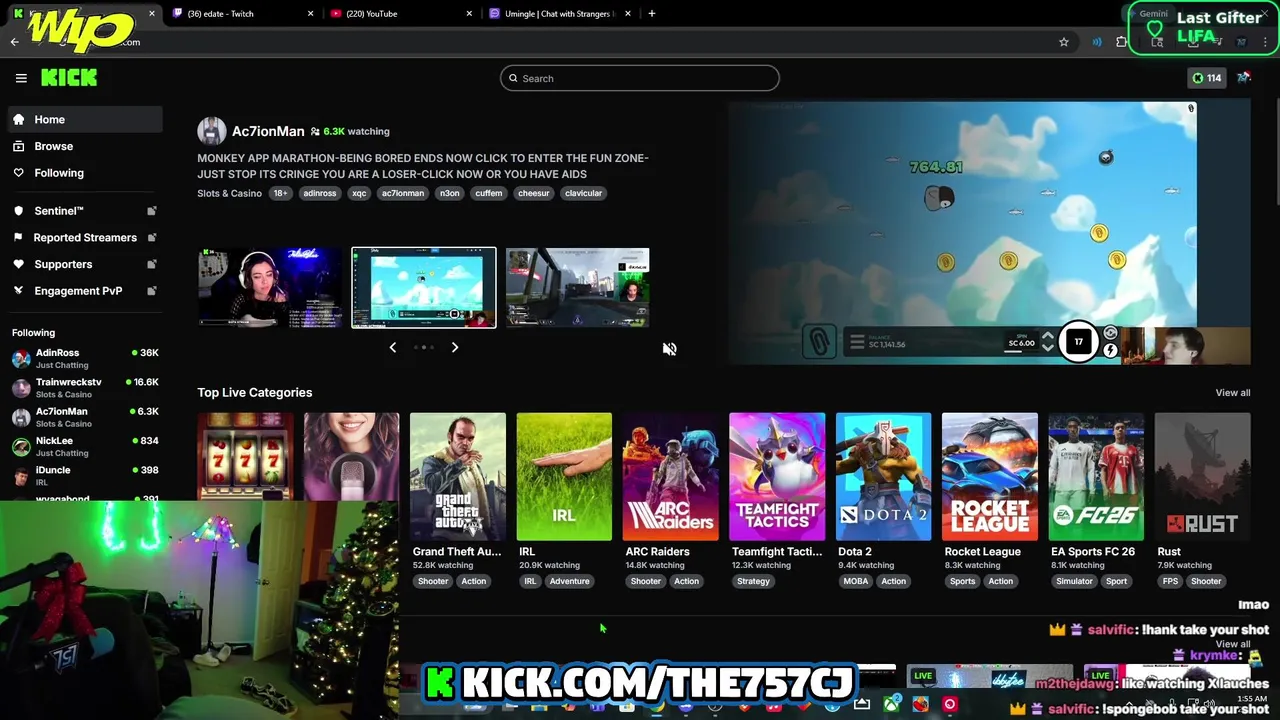Switch to the edate - Twitch browser tab
Image resolution: width=1280 pixels, height=720 pixels.
click(x=245, y=14)
